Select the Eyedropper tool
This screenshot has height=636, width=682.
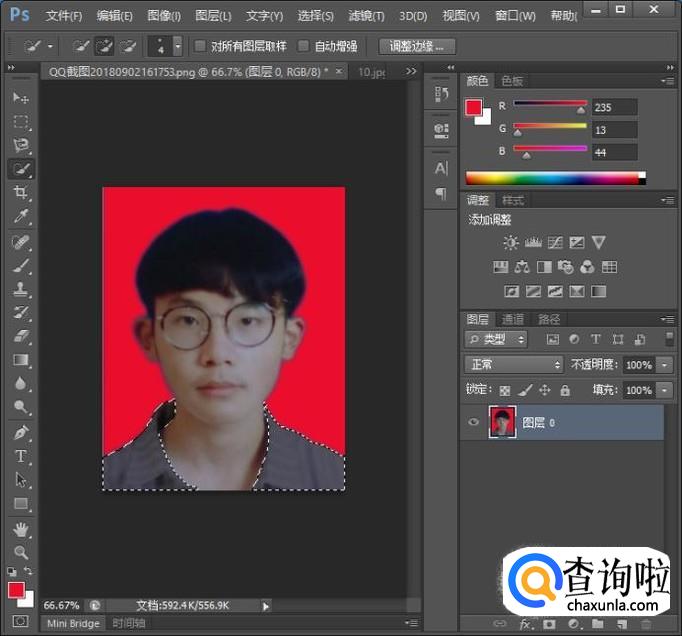pyautogui.click(x=21, y=217)
